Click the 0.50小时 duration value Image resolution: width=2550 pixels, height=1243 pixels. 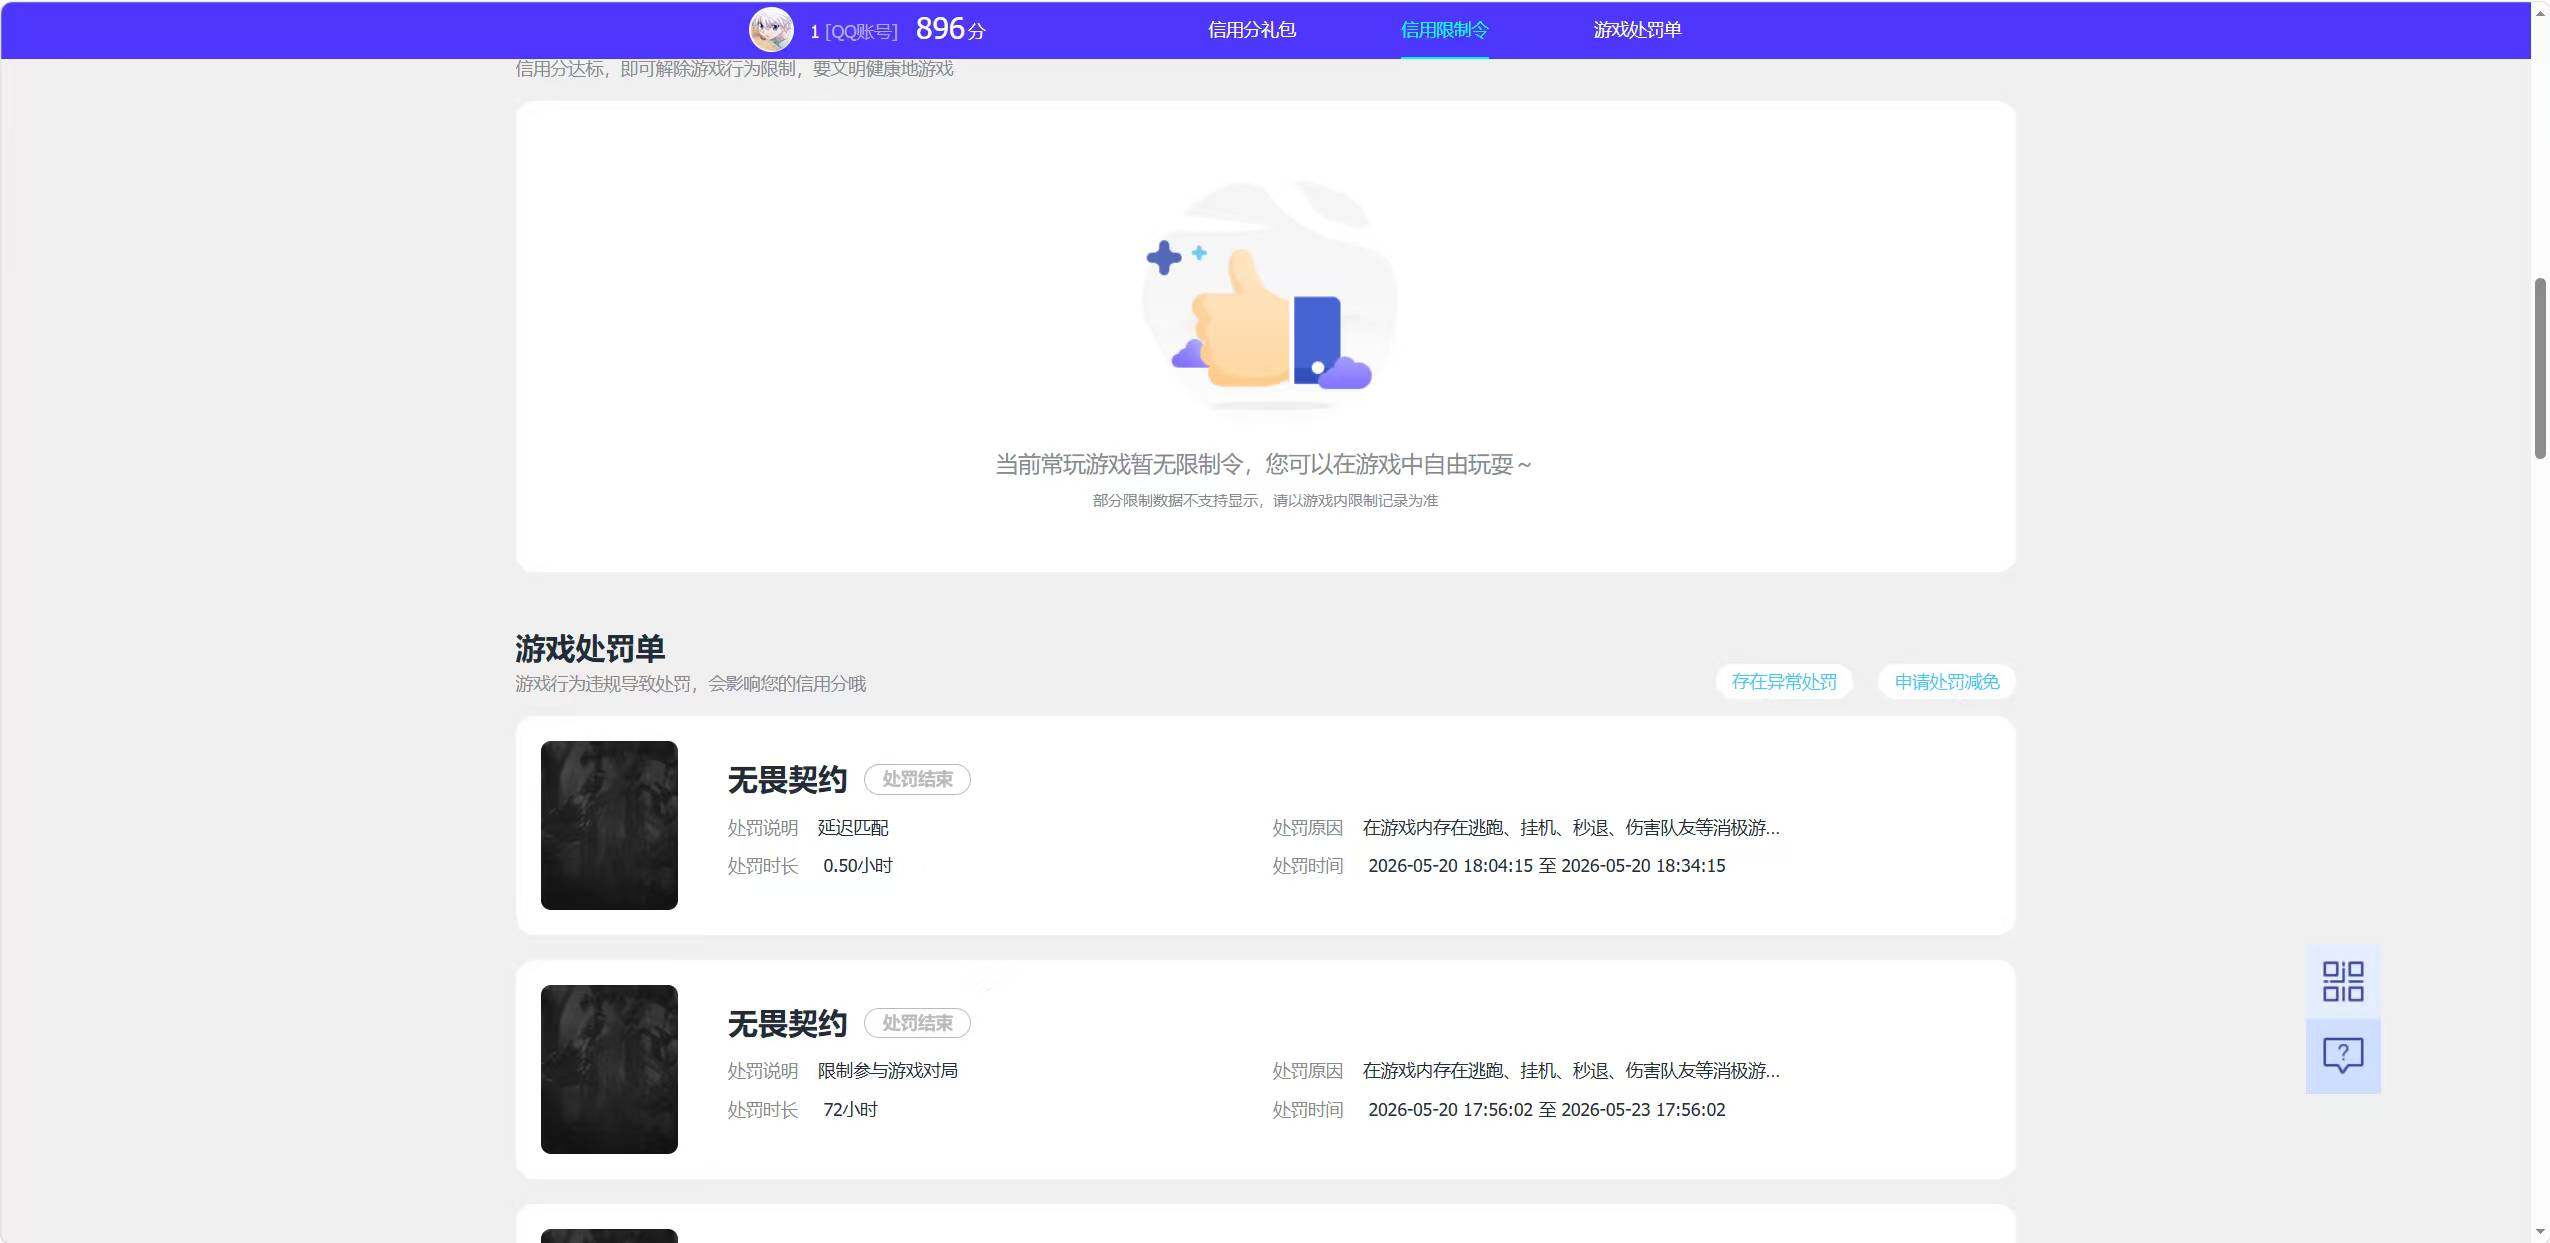point(858,866)
